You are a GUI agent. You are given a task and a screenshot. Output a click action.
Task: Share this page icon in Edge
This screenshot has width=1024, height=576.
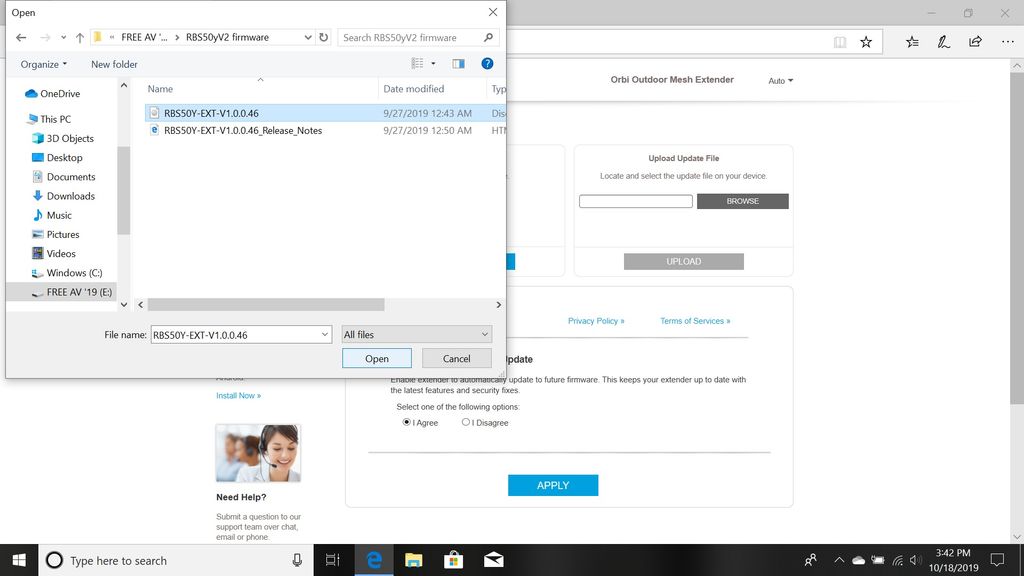coord(976,42)
